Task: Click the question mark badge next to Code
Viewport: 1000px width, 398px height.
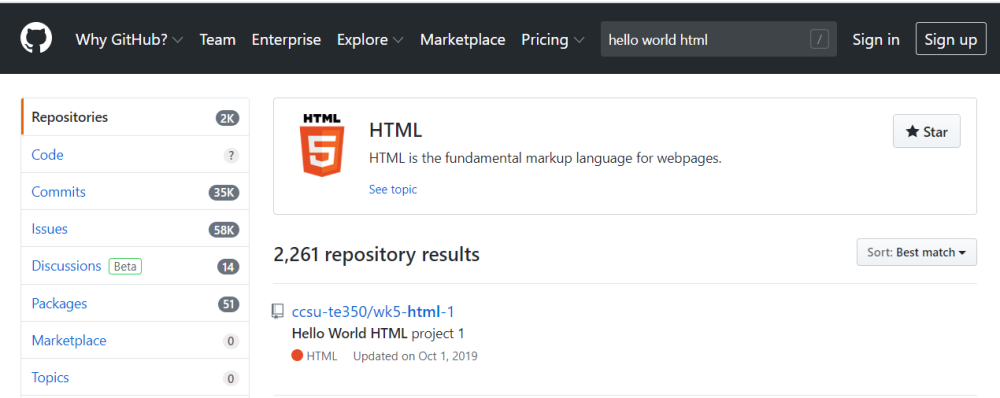Action: click(x=231, y=155)
